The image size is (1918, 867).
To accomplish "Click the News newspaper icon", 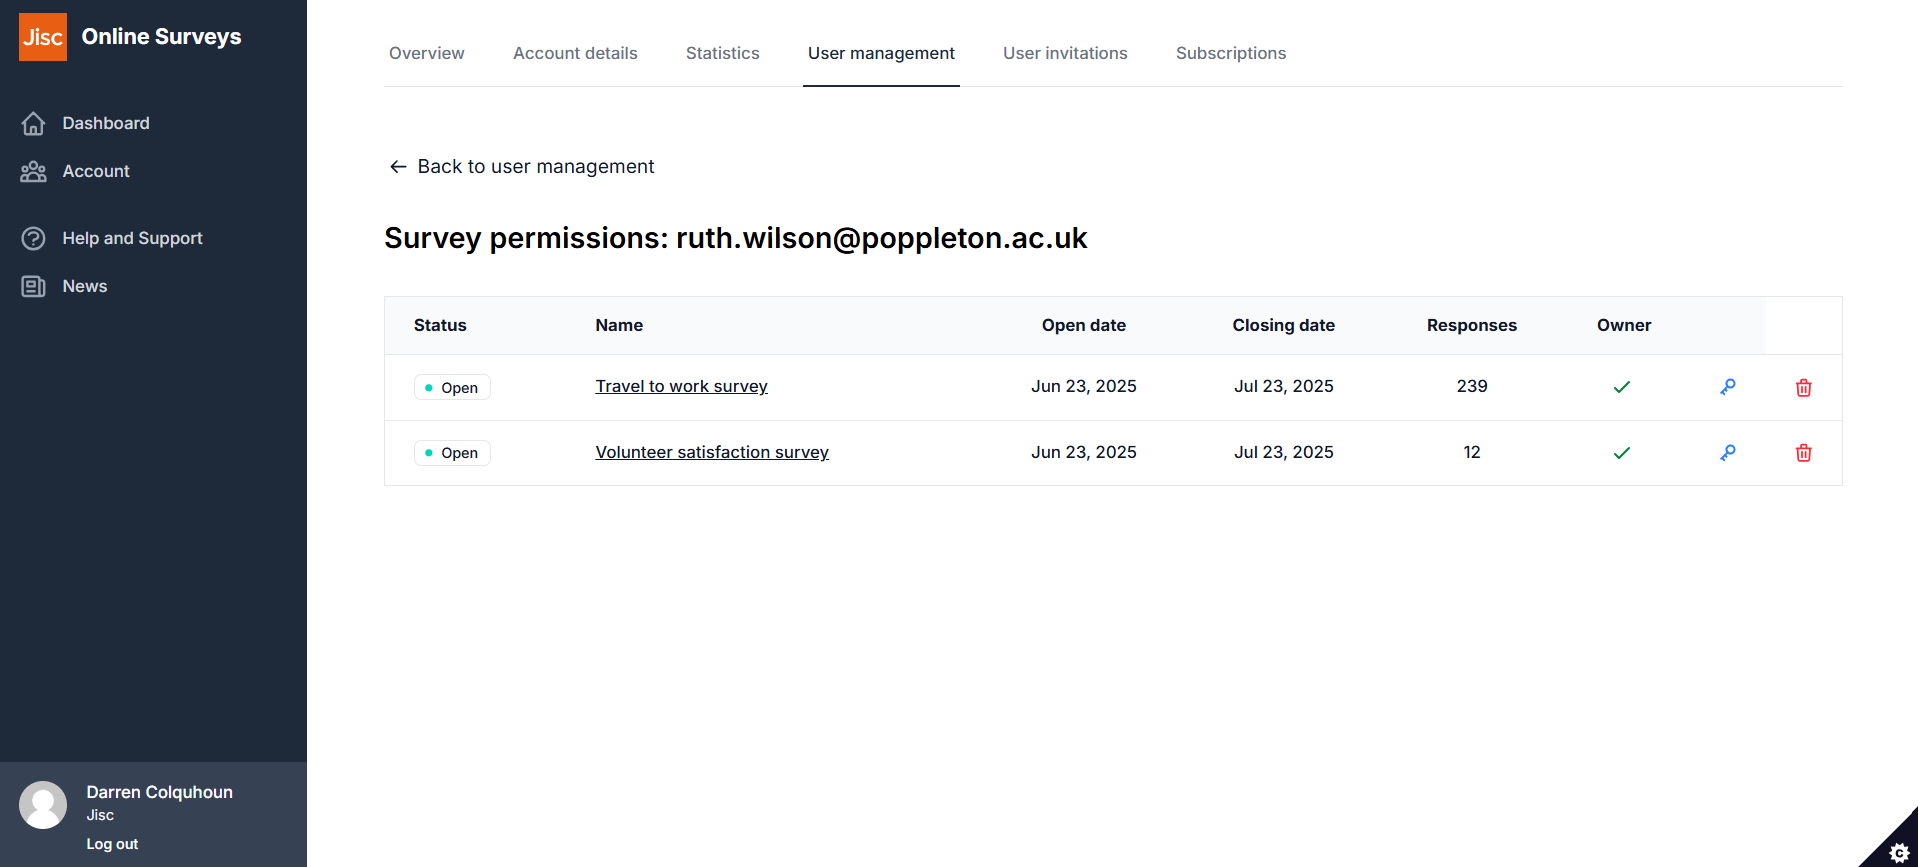I will point(34,287).
